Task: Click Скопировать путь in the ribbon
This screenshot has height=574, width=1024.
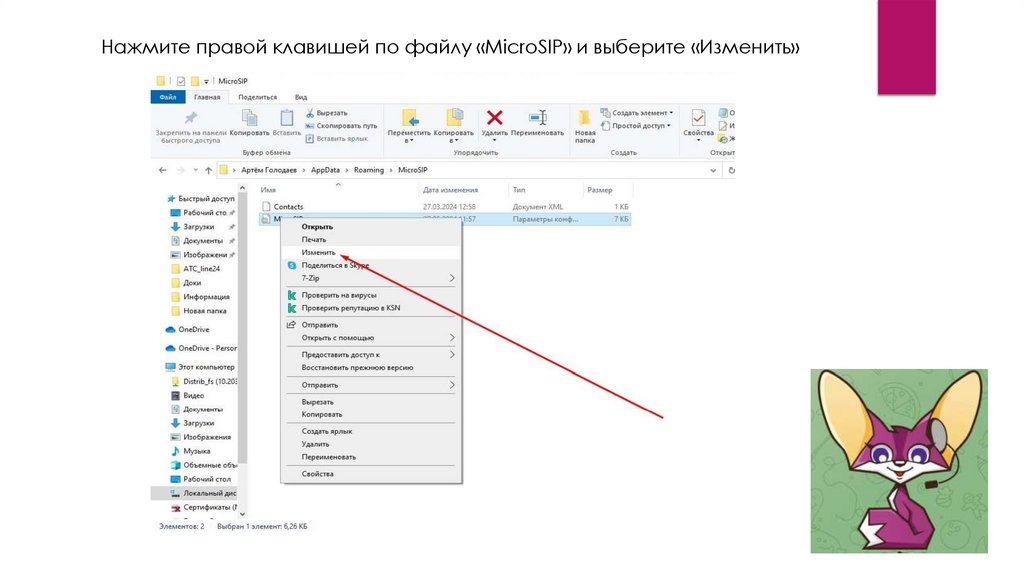Action: [342, 125]
